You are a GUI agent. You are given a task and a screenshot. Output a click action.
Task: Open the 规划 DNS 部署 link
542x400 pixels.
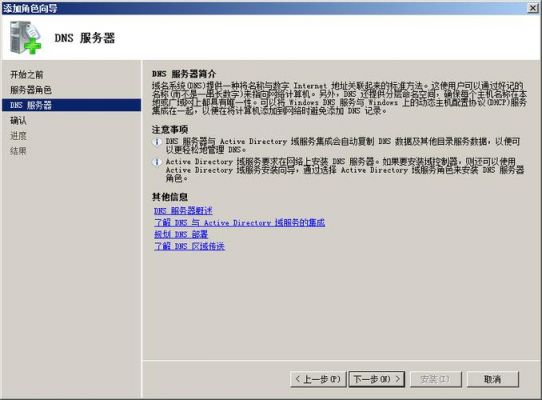point(181,234)
